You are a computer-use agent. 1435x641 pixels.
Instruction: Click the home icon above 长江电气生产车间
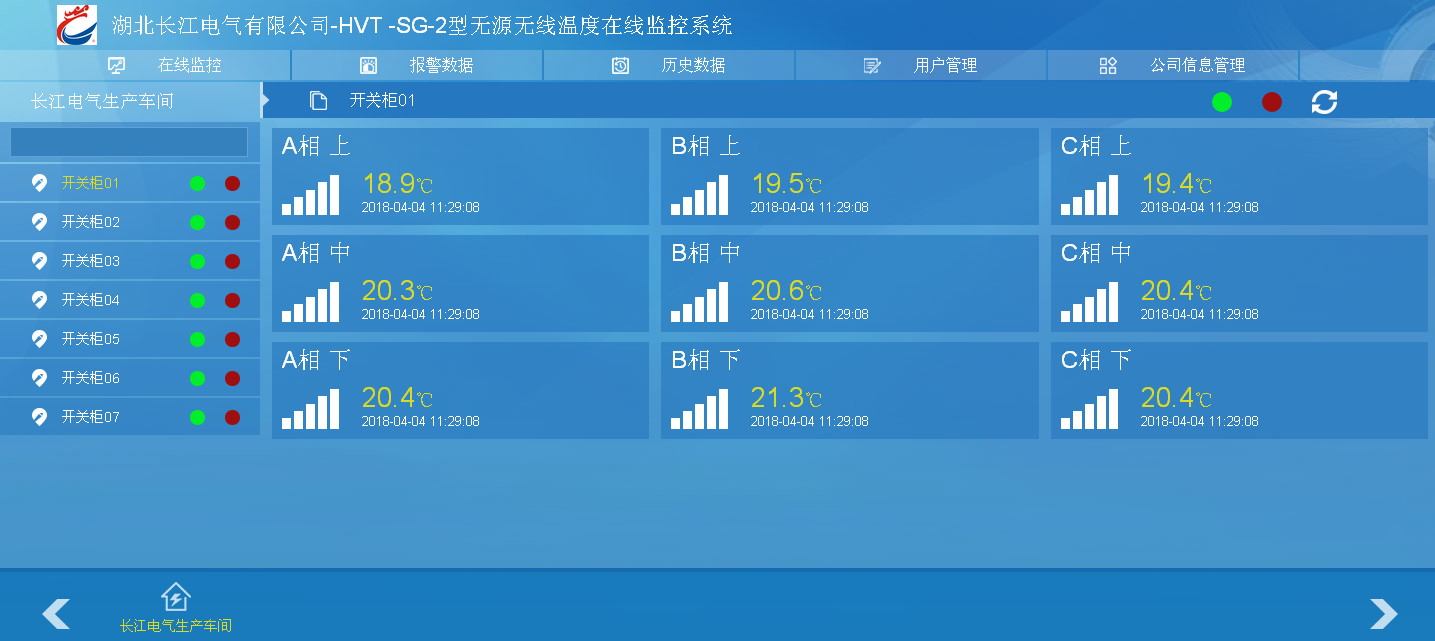pyautogui.click(x=175, y=597)
